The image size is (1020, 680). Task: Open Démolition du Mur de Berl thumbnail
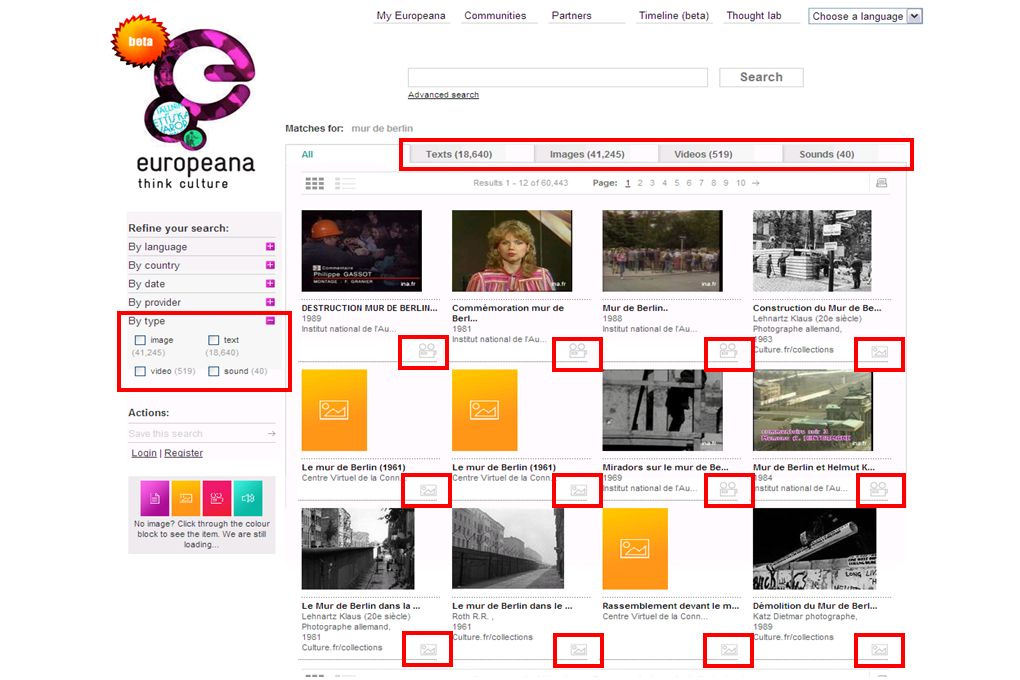click(x=814, y=549)
